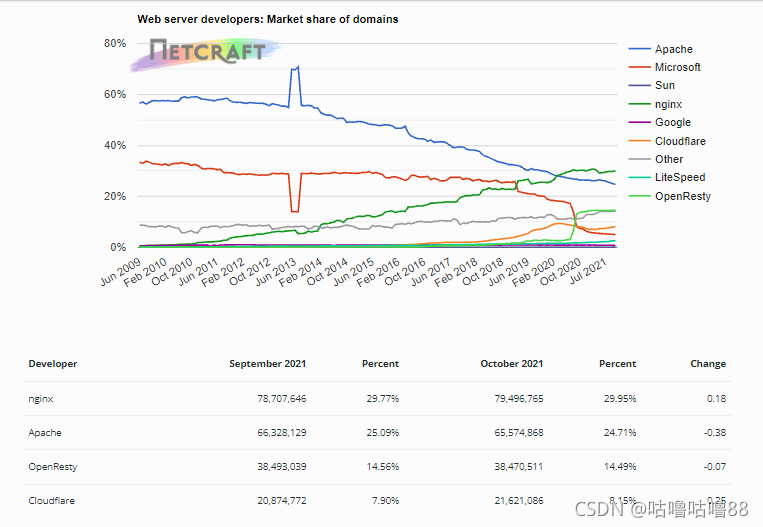This screenshot has width=763, height=527.
Task: Select the Apache blue legend line
Action: point(639,49)
